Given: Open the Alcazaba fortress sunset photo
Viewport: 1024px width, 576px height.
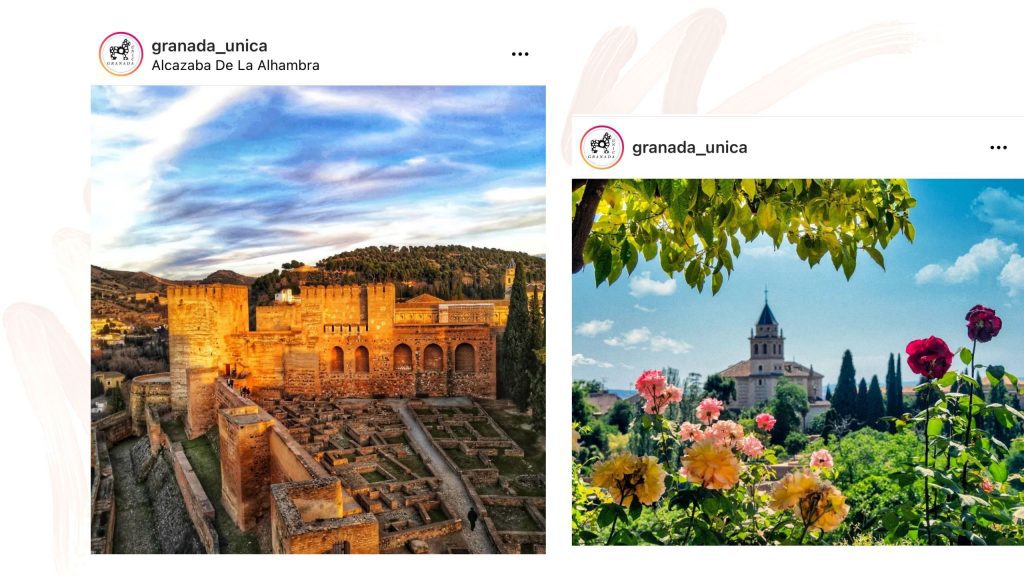Looking at the screenshot, I should 318,319.
